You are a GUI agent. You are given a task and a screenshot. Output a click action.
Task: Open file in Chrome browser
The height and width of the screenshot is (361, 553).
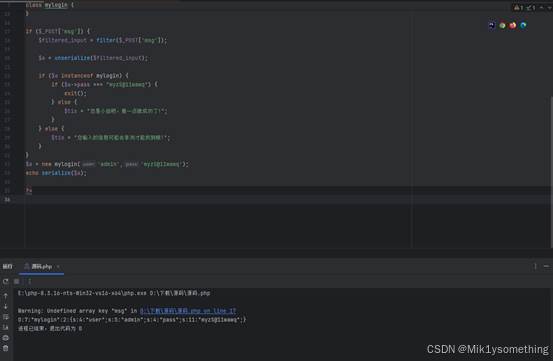502,25
